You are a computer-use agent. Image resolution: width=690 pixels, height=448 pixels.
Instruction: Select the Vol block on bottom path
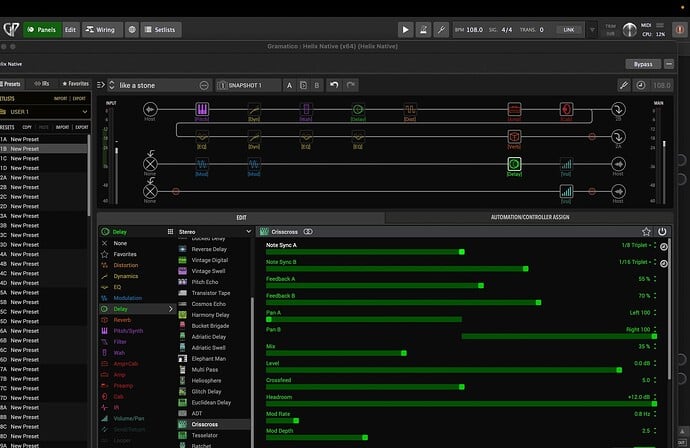(566, 191)
